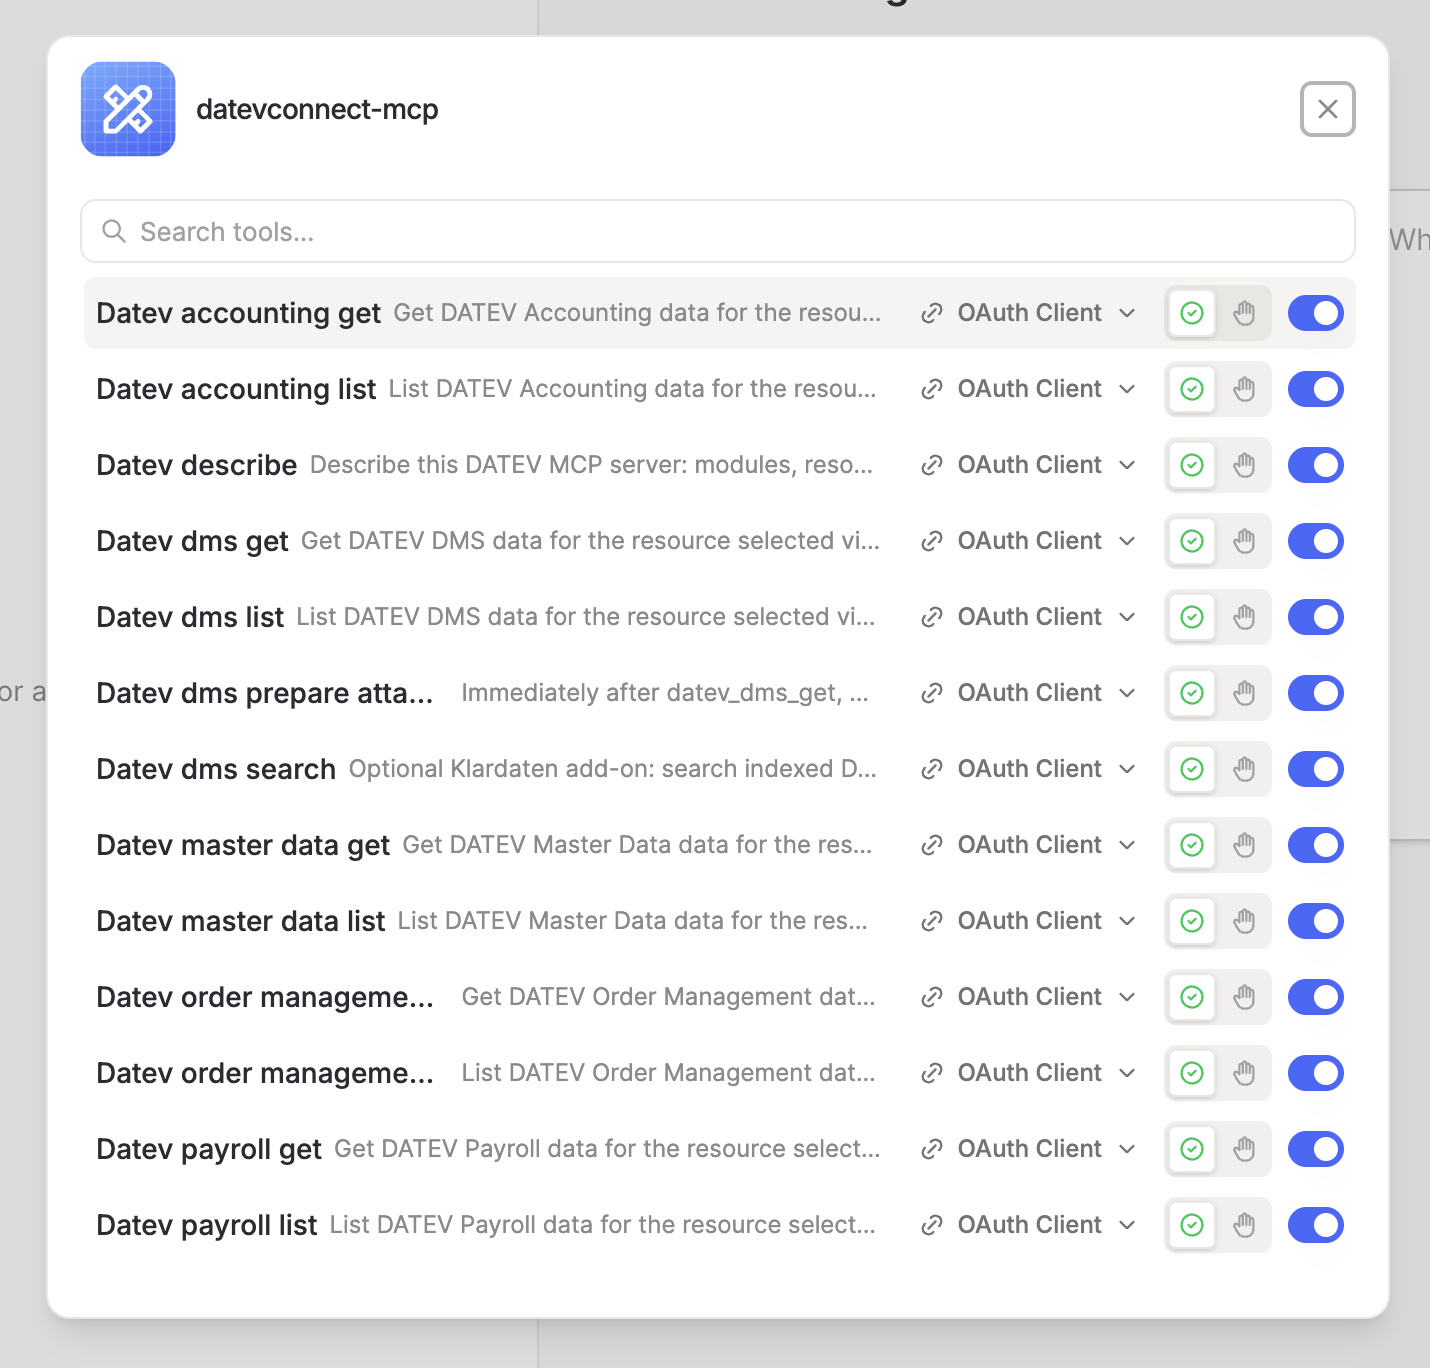The width and height of the screenshot is (1430, 1368).
Task: Expand OAuth Client dropdown for Datev dms get
Action: [x=1029, y=541]
